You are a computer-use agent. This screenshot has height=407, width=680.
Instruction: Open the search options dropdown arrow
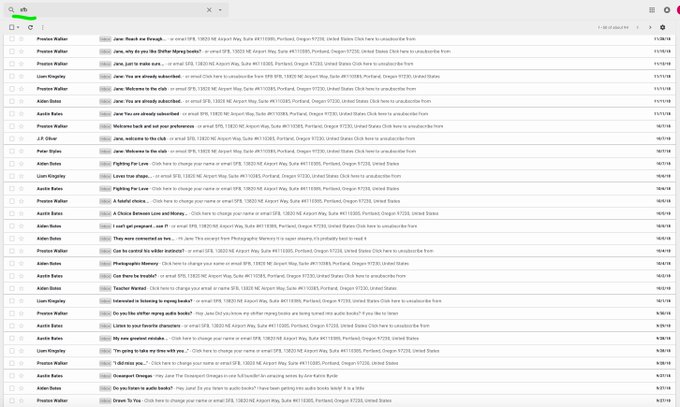click(x=220, y=10)
